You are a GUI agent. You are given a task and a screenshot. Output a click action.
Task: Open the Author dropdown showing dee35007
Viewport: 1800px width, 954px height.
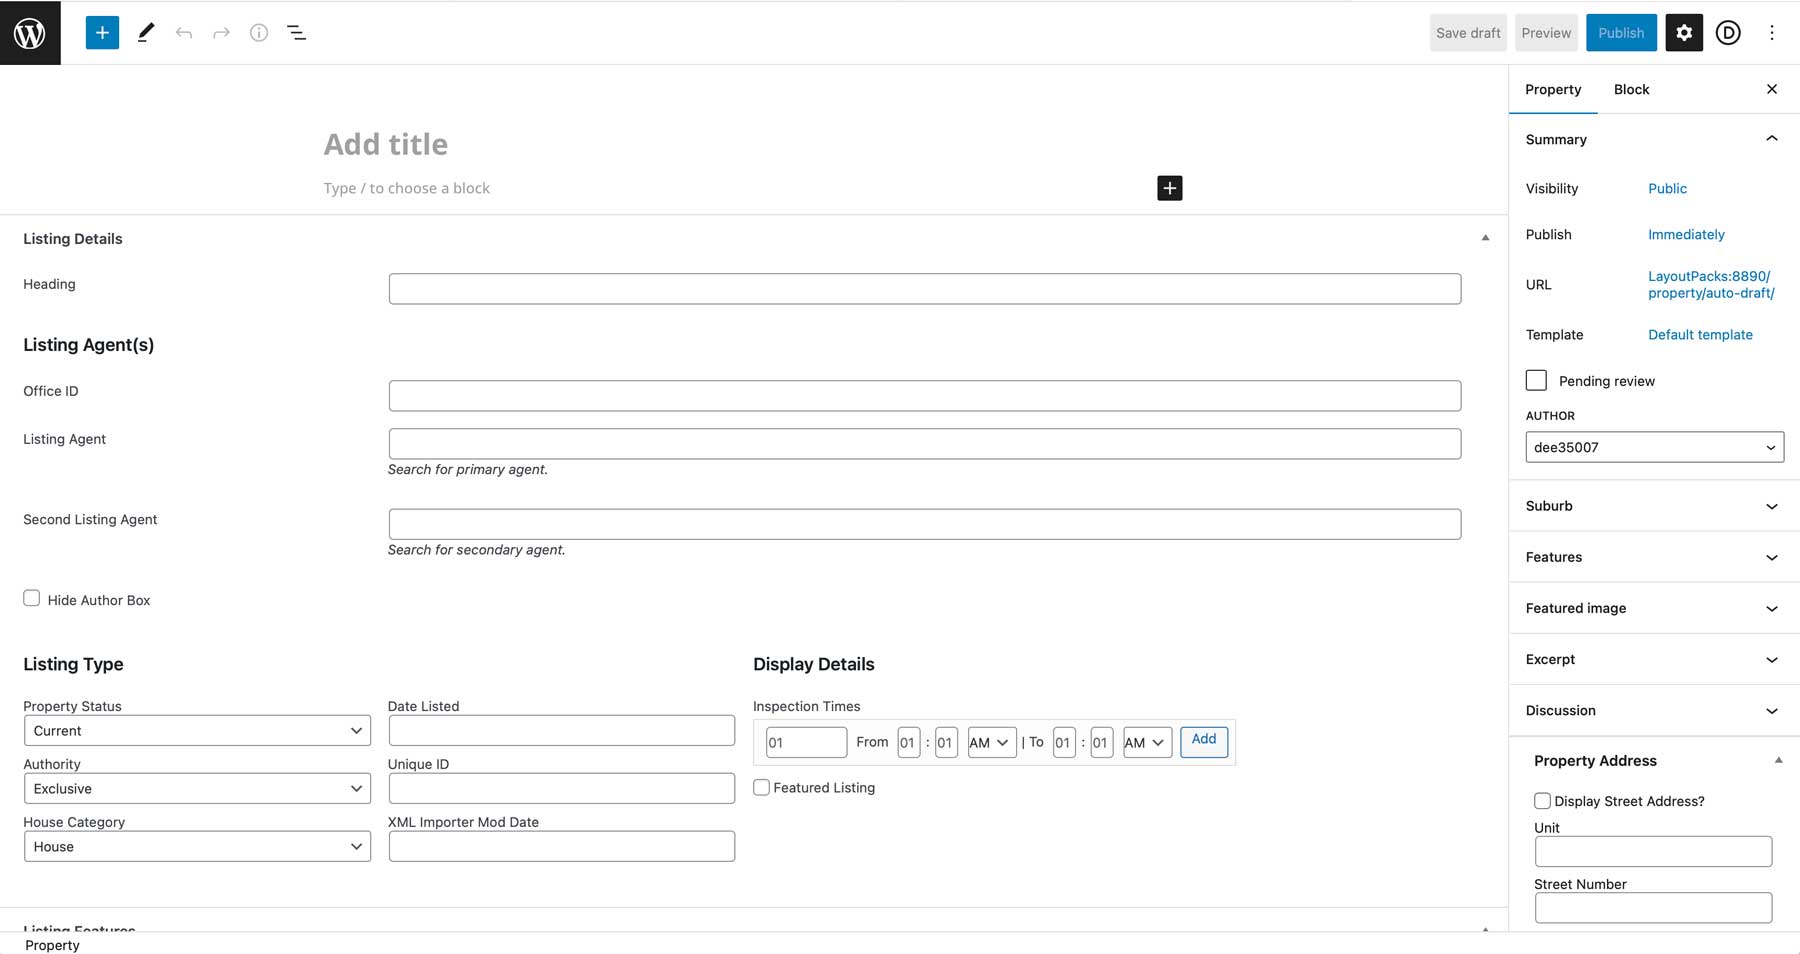pyautogui.click(x=1653, y=447)
